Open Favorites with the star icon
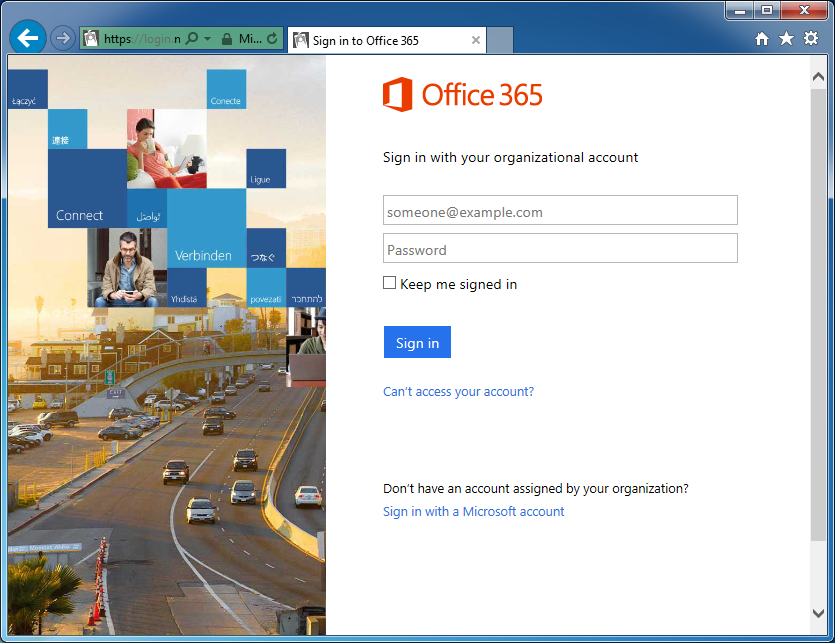 [786, 38]
